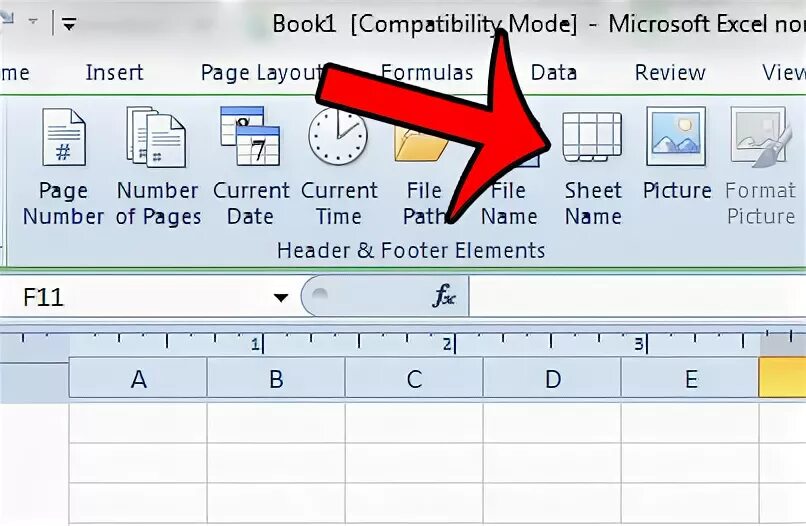Click the Format Picture button
The width and height of the screenshot is (806, 526).
click(760, 167)
